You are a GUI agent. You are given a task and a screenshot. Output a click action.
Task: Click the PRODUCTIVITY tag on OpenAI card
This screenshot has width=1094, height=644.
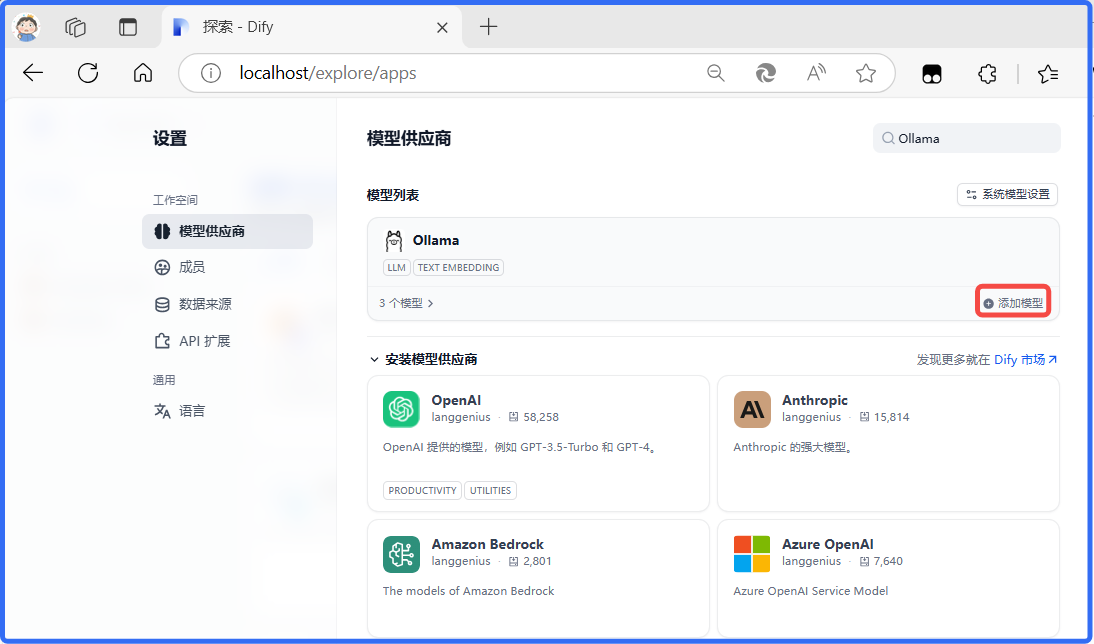click(x=422, y=491)
